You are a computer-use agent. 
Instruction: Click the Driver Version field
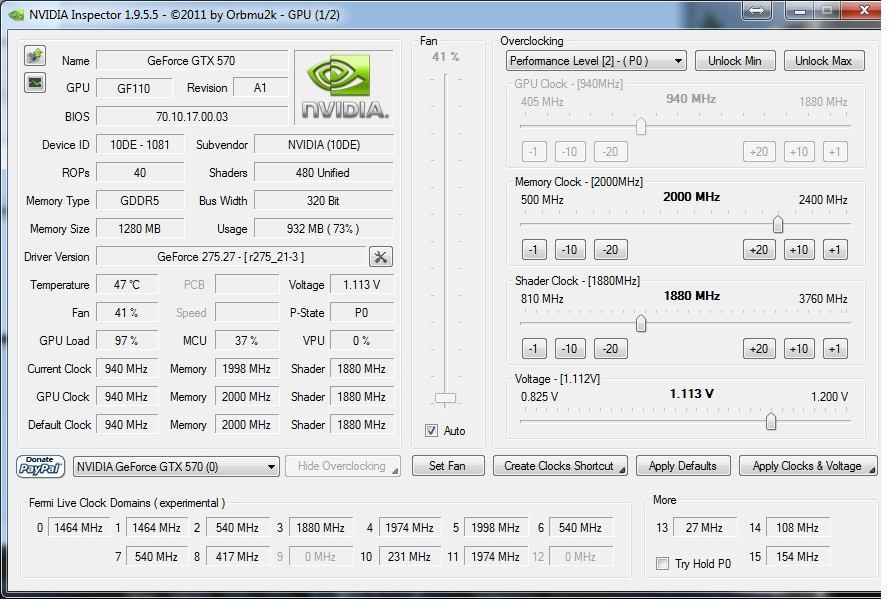231,257
